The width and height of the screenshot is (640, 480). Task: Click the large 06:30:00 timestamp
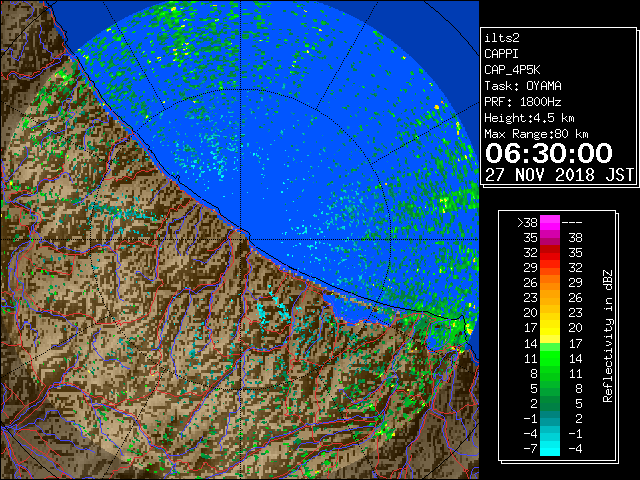[549, 153]
